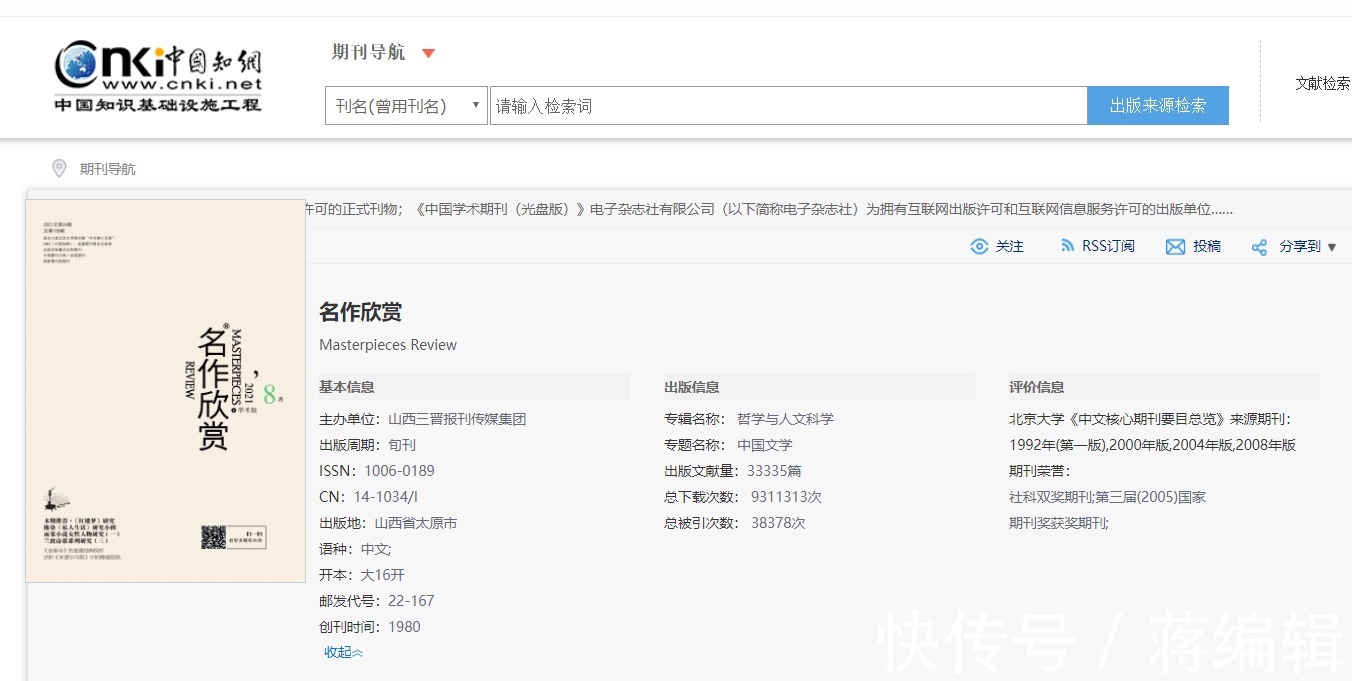Image resolution: width=1352 pixels, height=681 pixels.
Task: Select the 评价信息 section header
Action: (1037, 387)
